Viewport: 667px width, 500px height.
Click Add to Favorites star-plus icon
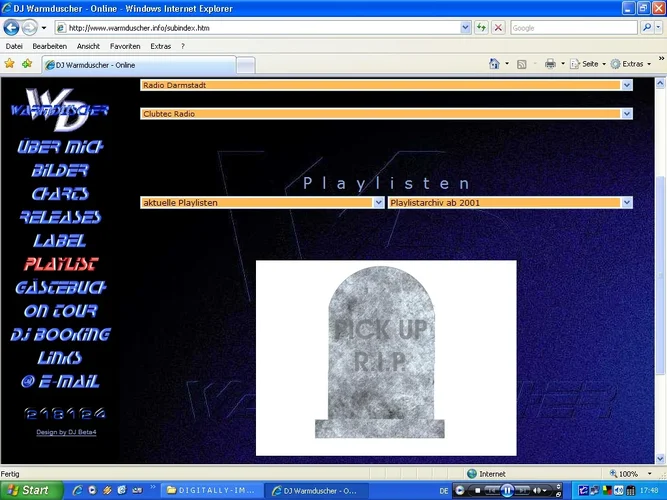27,64
